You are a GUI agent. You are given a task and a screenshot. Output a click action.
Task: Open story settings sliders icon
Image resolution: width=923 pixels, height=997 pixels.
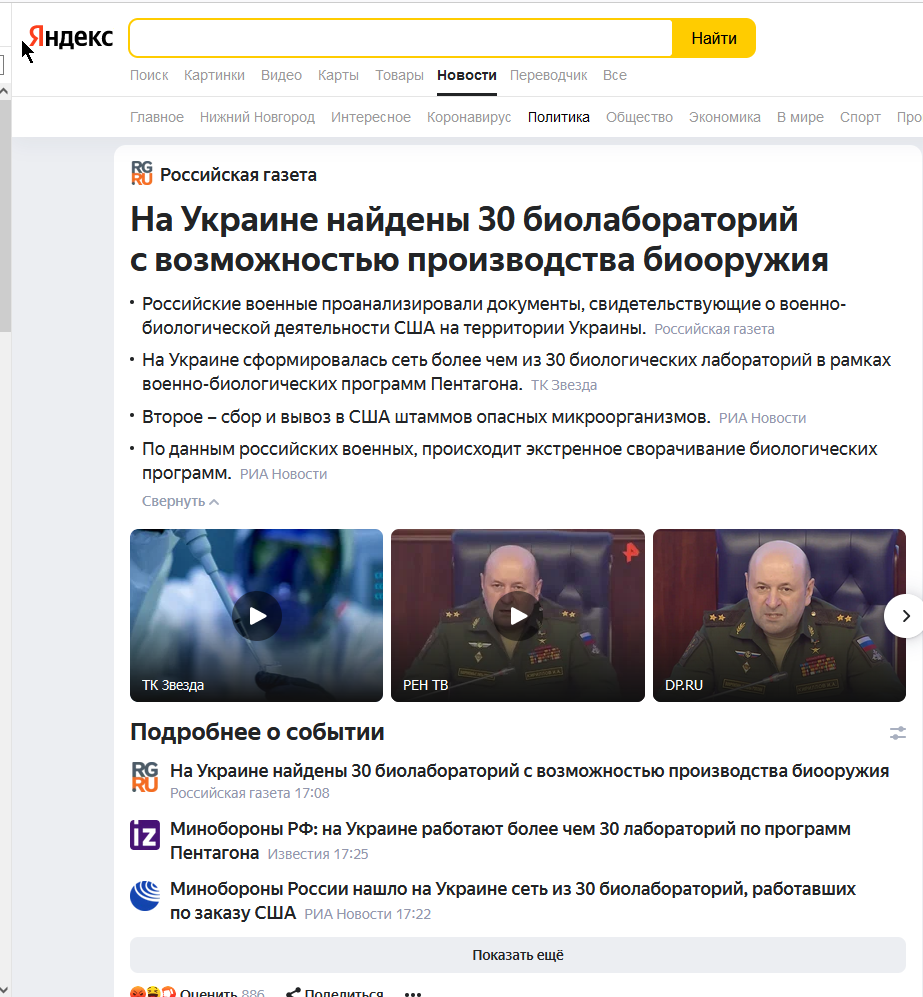(898, 732)
